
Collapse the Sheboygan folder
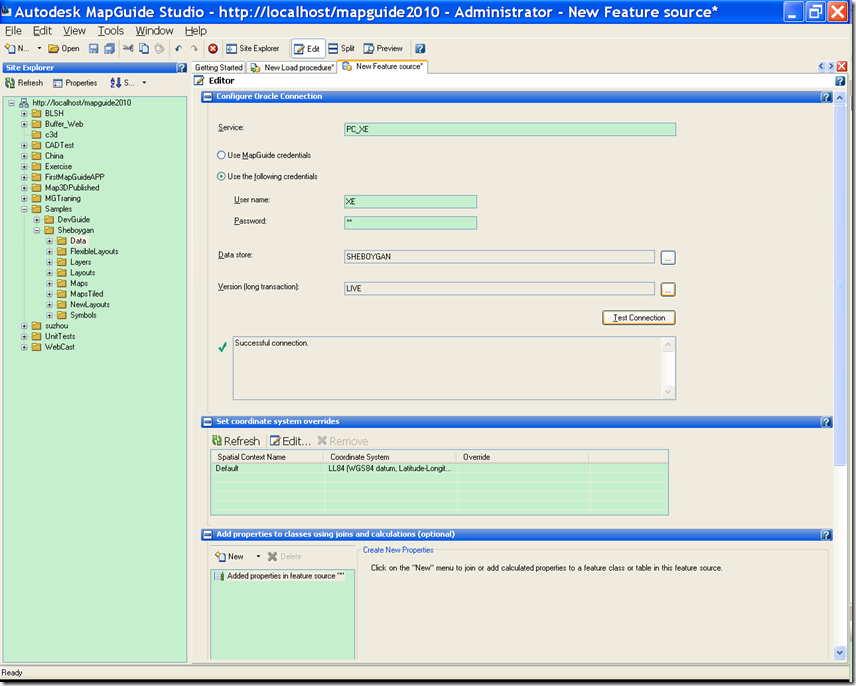pyautogui.click(x=37, y=230)
